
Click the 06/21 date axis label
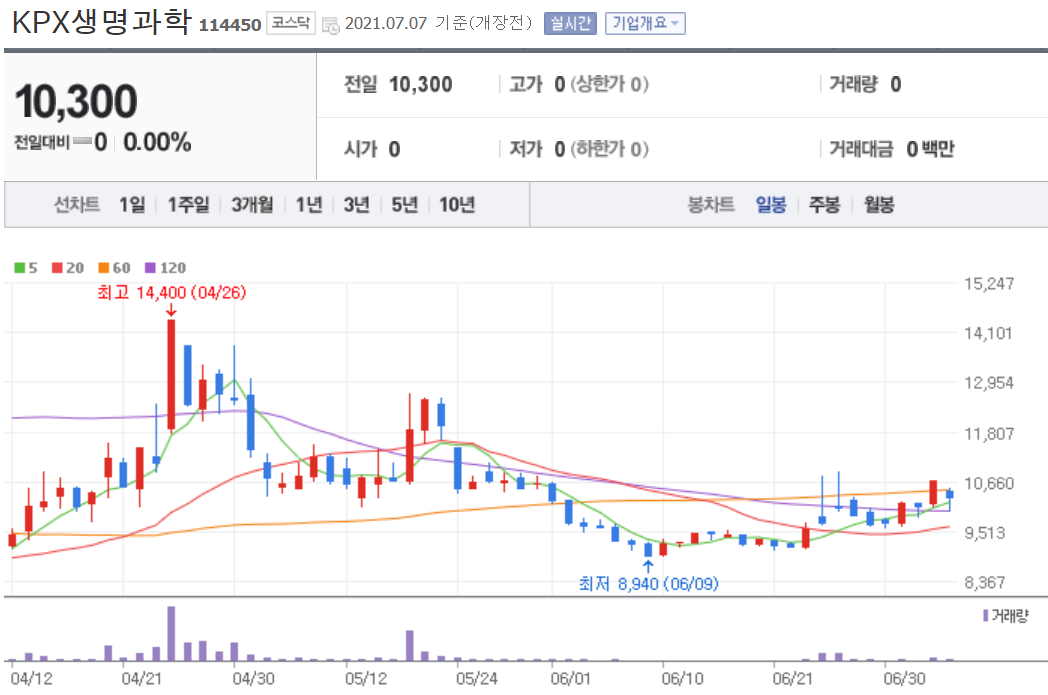793,679
